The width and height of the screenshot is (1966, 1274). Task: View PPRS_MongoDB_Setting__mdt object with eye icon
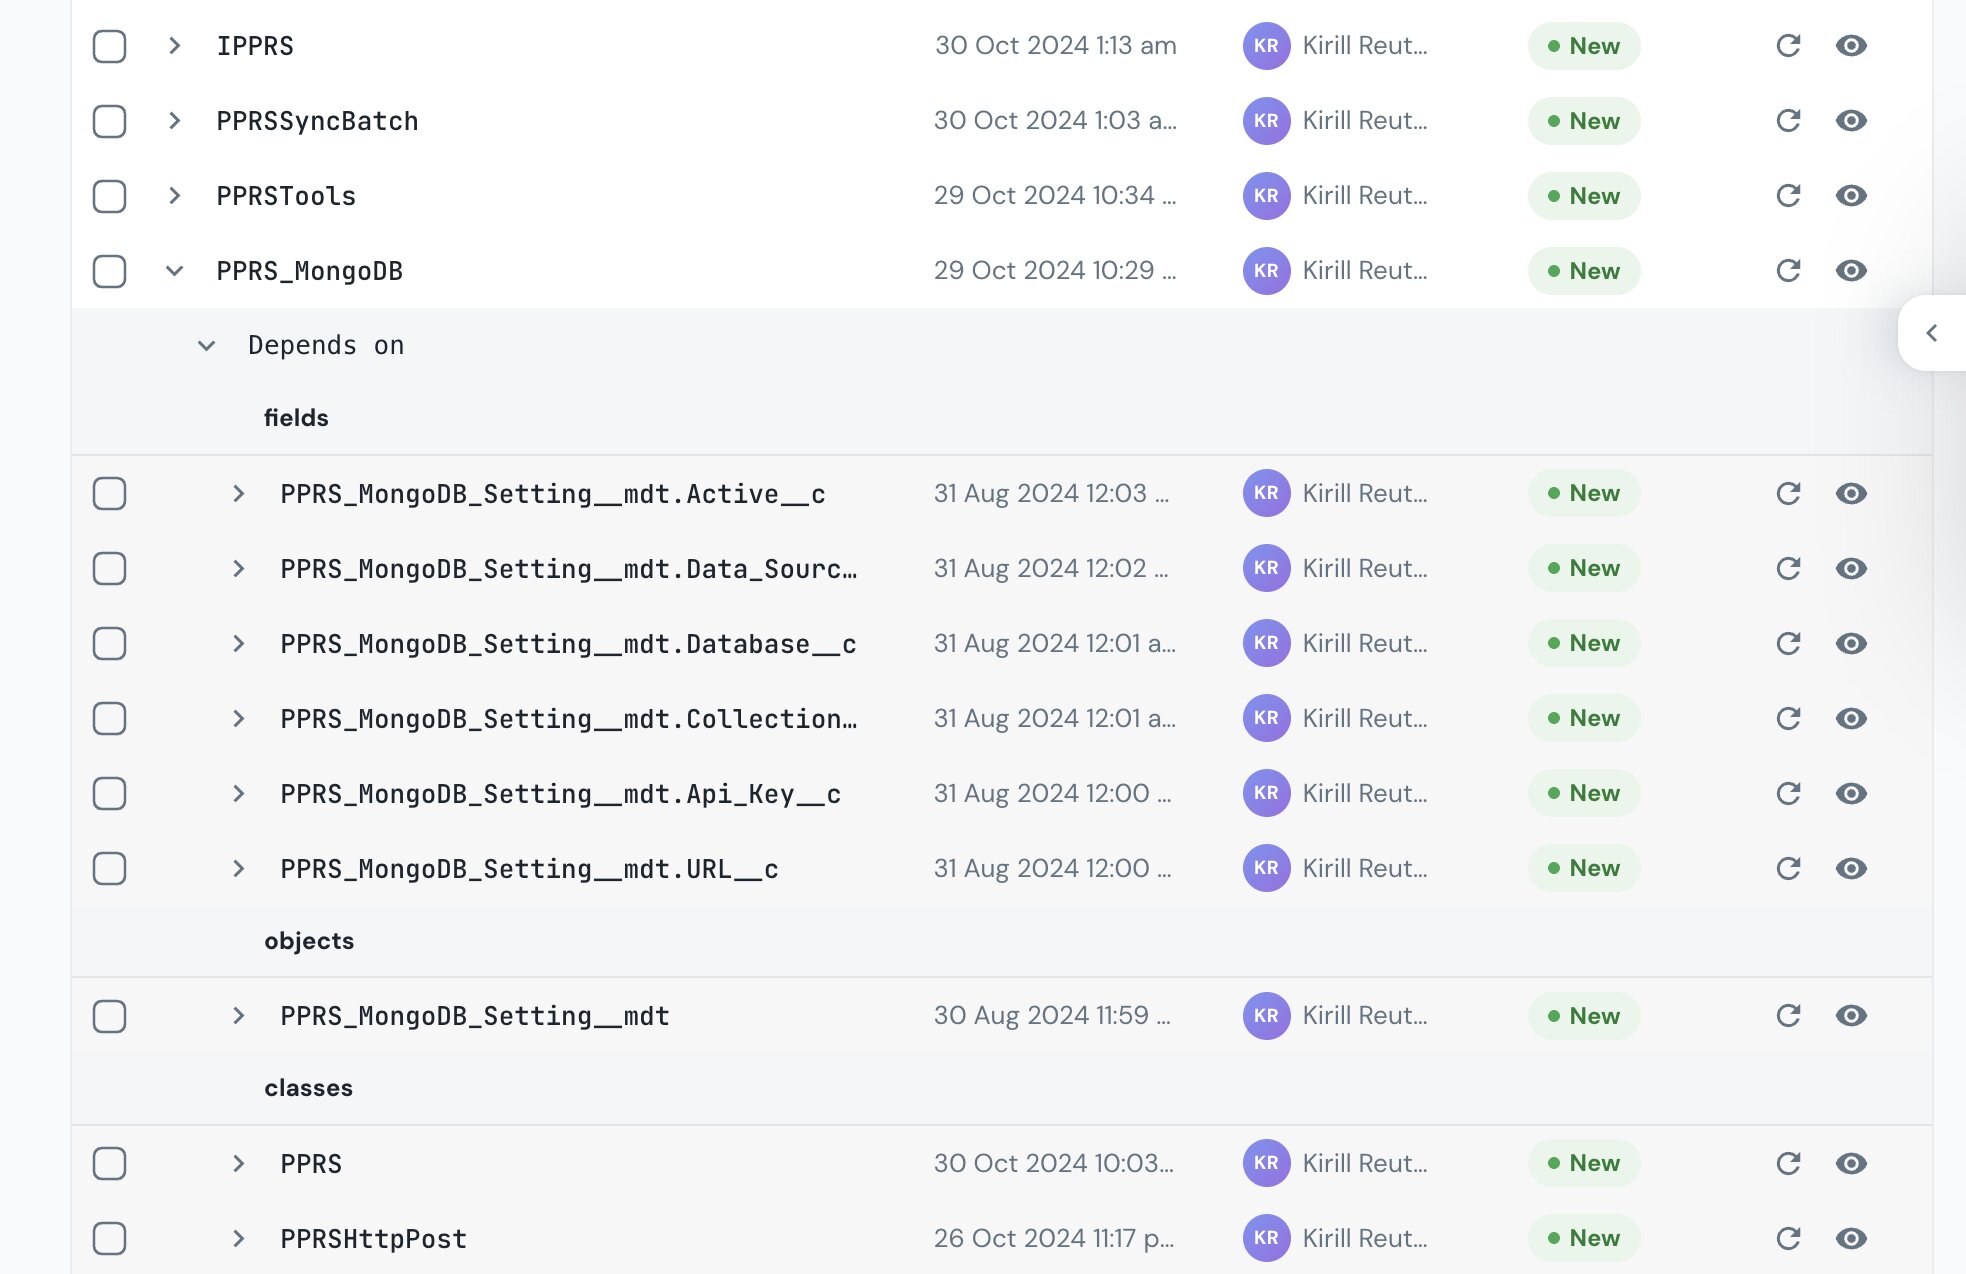tap(1851, 1016)
